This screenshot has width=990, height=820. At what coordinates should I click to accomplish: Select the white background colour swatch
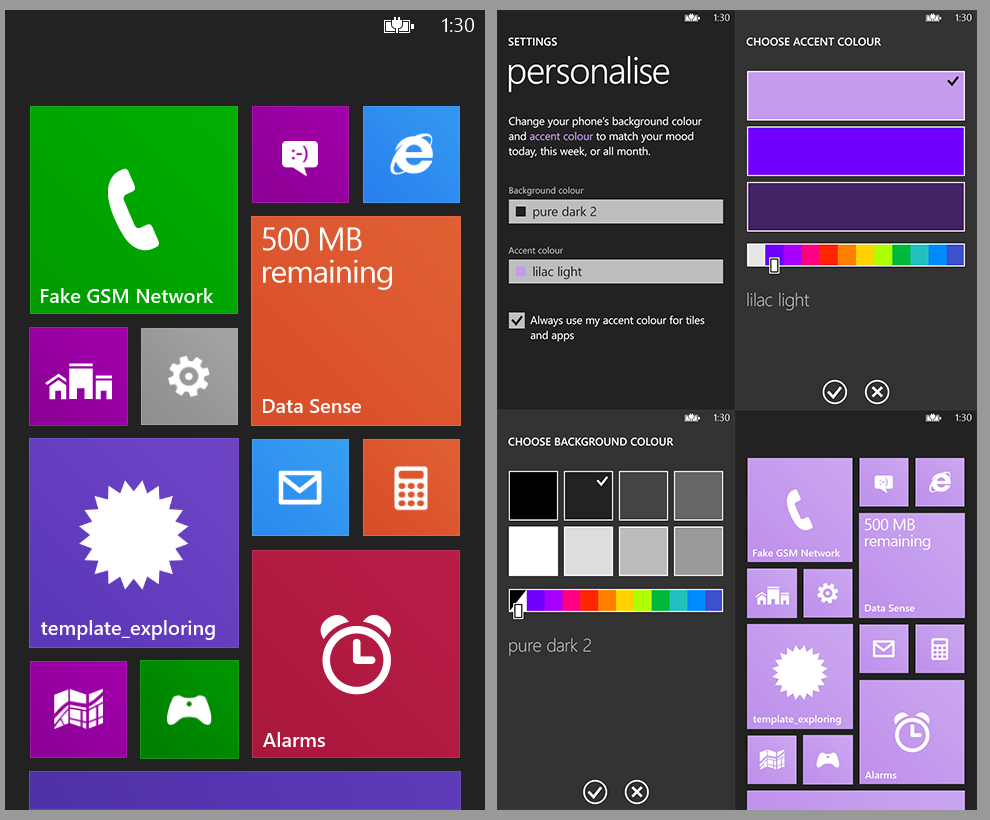(x=533, y=551)
